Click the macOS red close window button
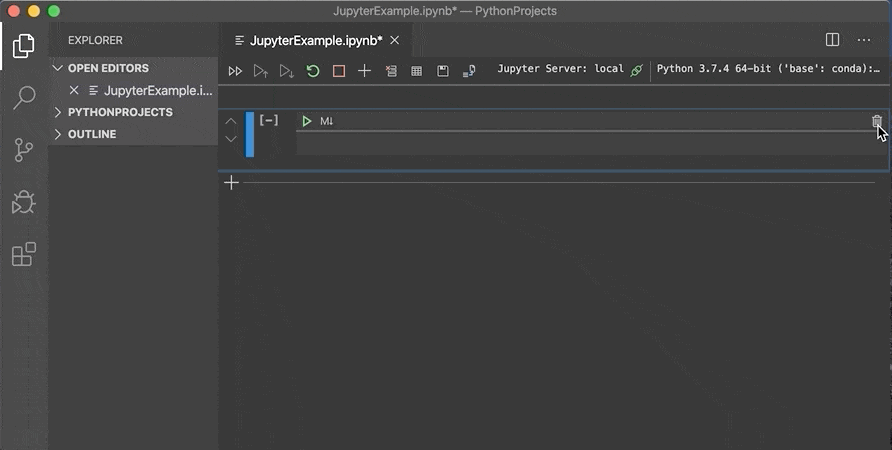The height and width of the screenshot is (450, 892). click(x=14, y=11)
